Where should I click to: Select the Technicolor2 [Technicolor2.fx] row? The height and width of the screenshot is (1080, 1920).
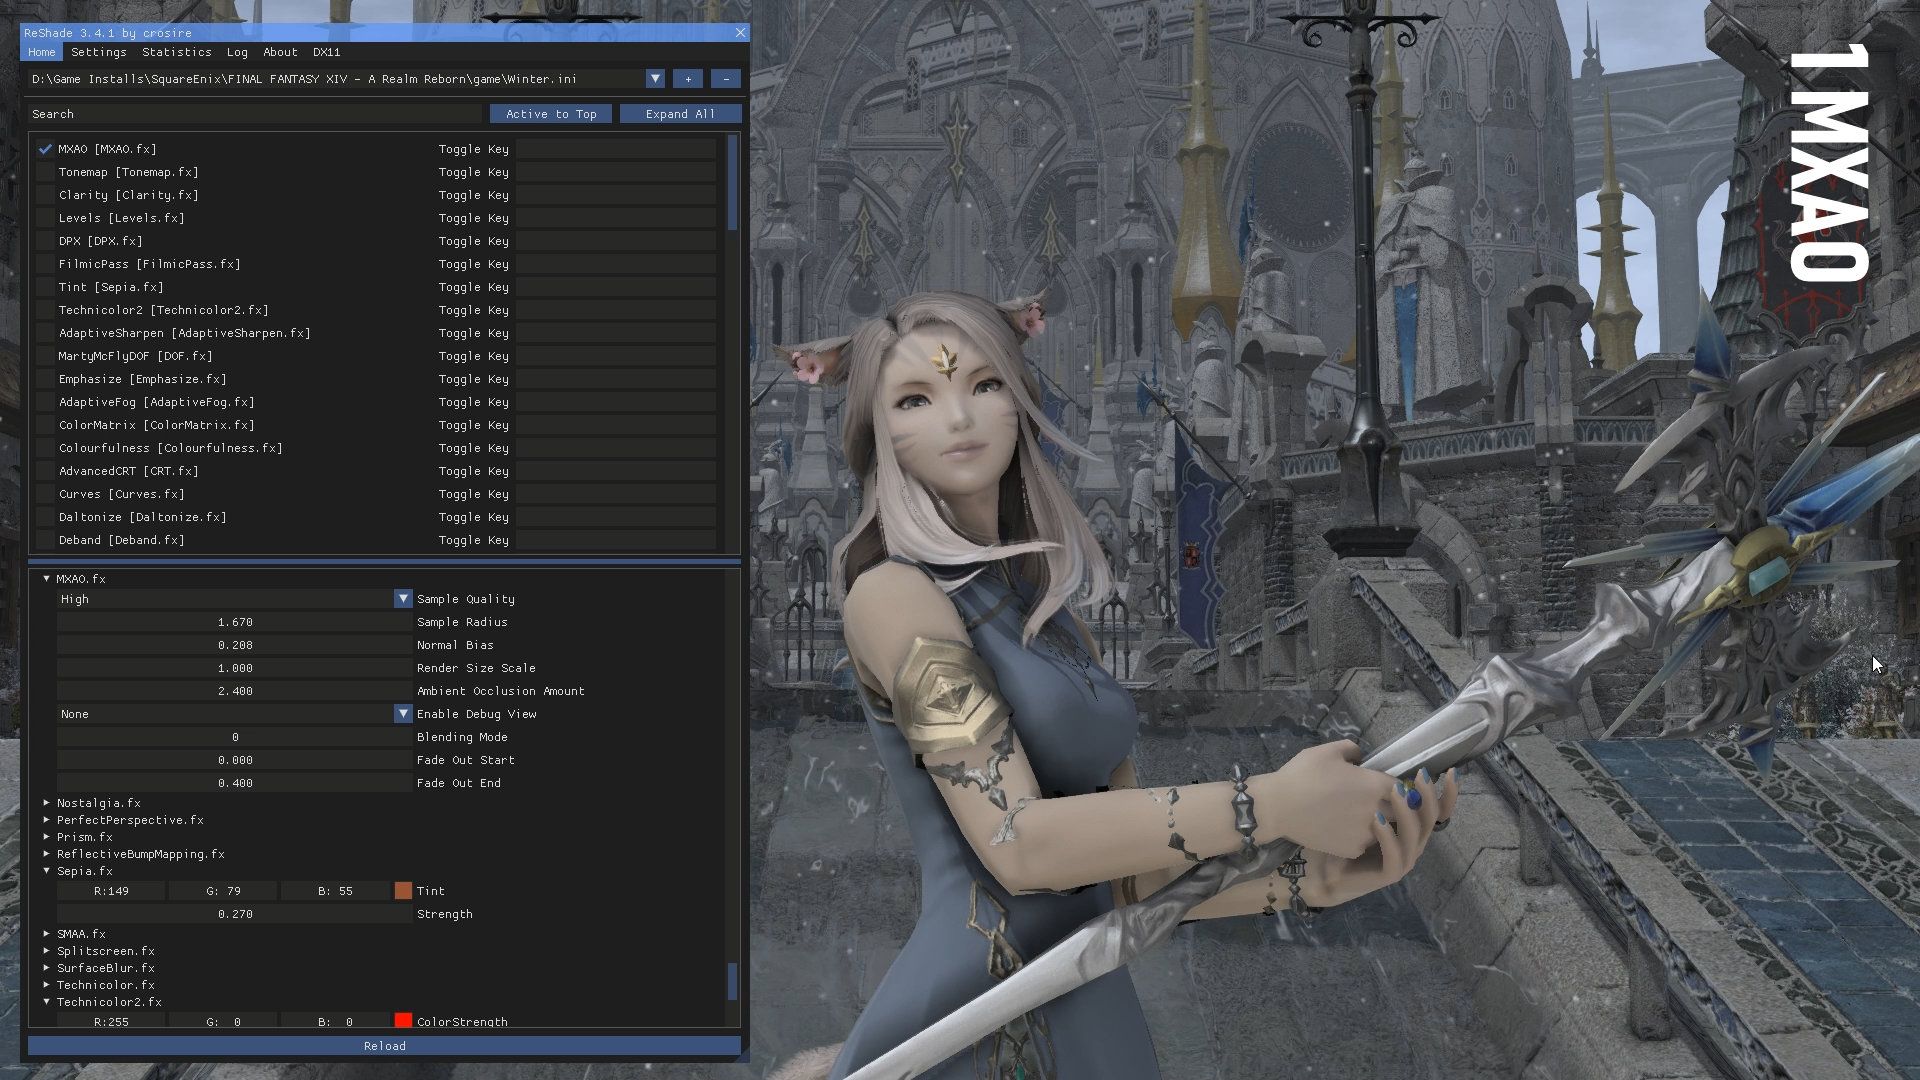pyautogui.click(x=163, y=310)
